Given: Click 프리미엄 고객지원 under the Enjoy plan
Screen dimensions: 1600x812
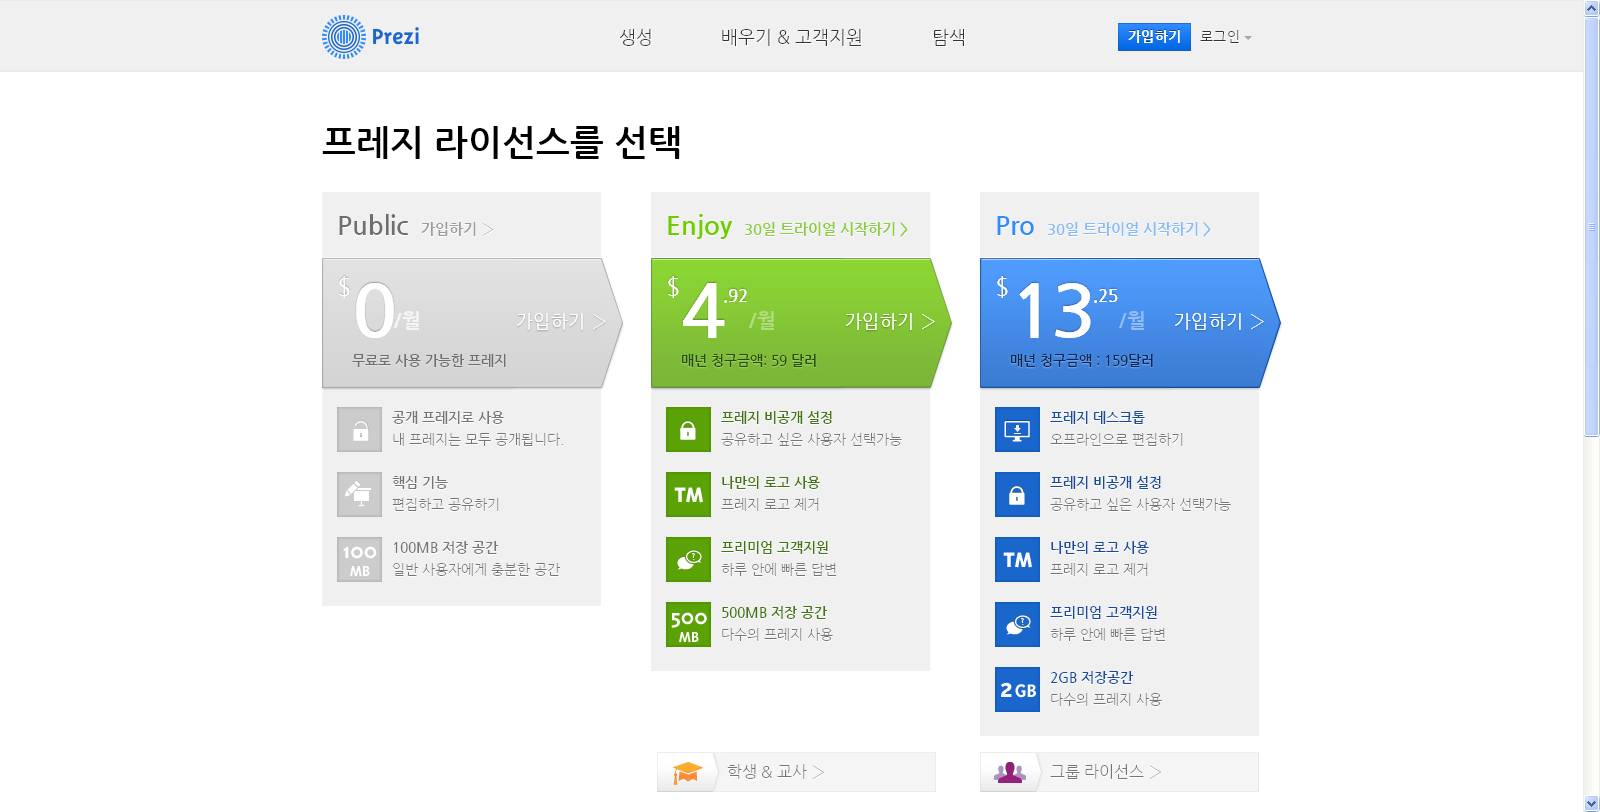Looking at the screenshot, I should (x=775, y=547).
